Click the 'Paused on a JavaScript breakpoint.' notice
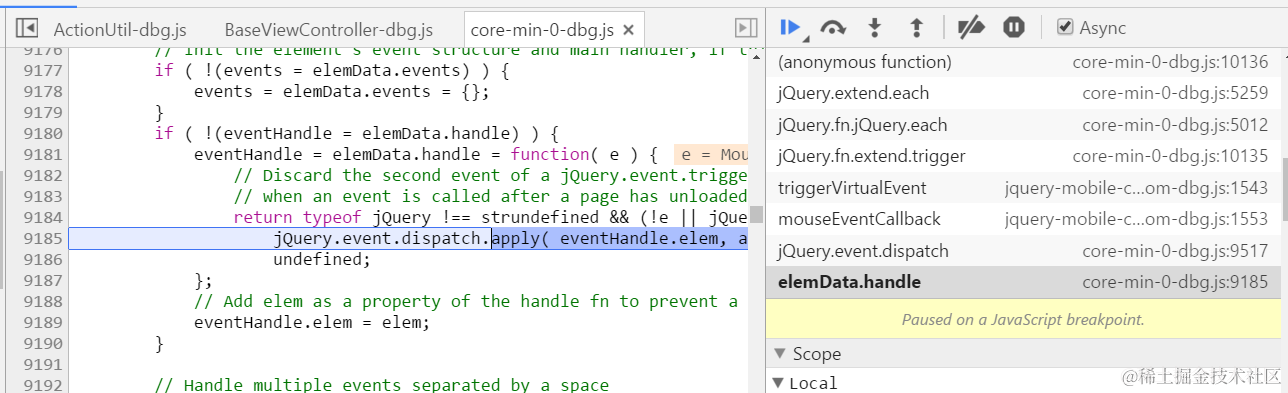Image resolution: width=1288 pixels, height=393 pixels. click(1023, 320)
